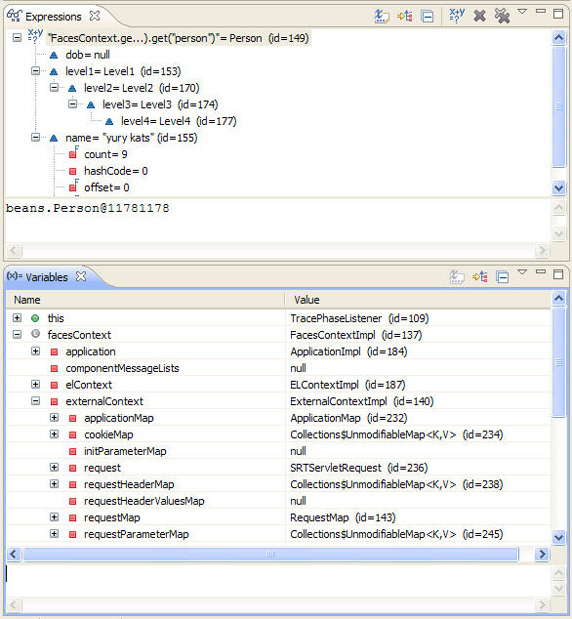This screenshot has height=619, width=572.
Task: Close the Variables tab
Action: point(81,276)
